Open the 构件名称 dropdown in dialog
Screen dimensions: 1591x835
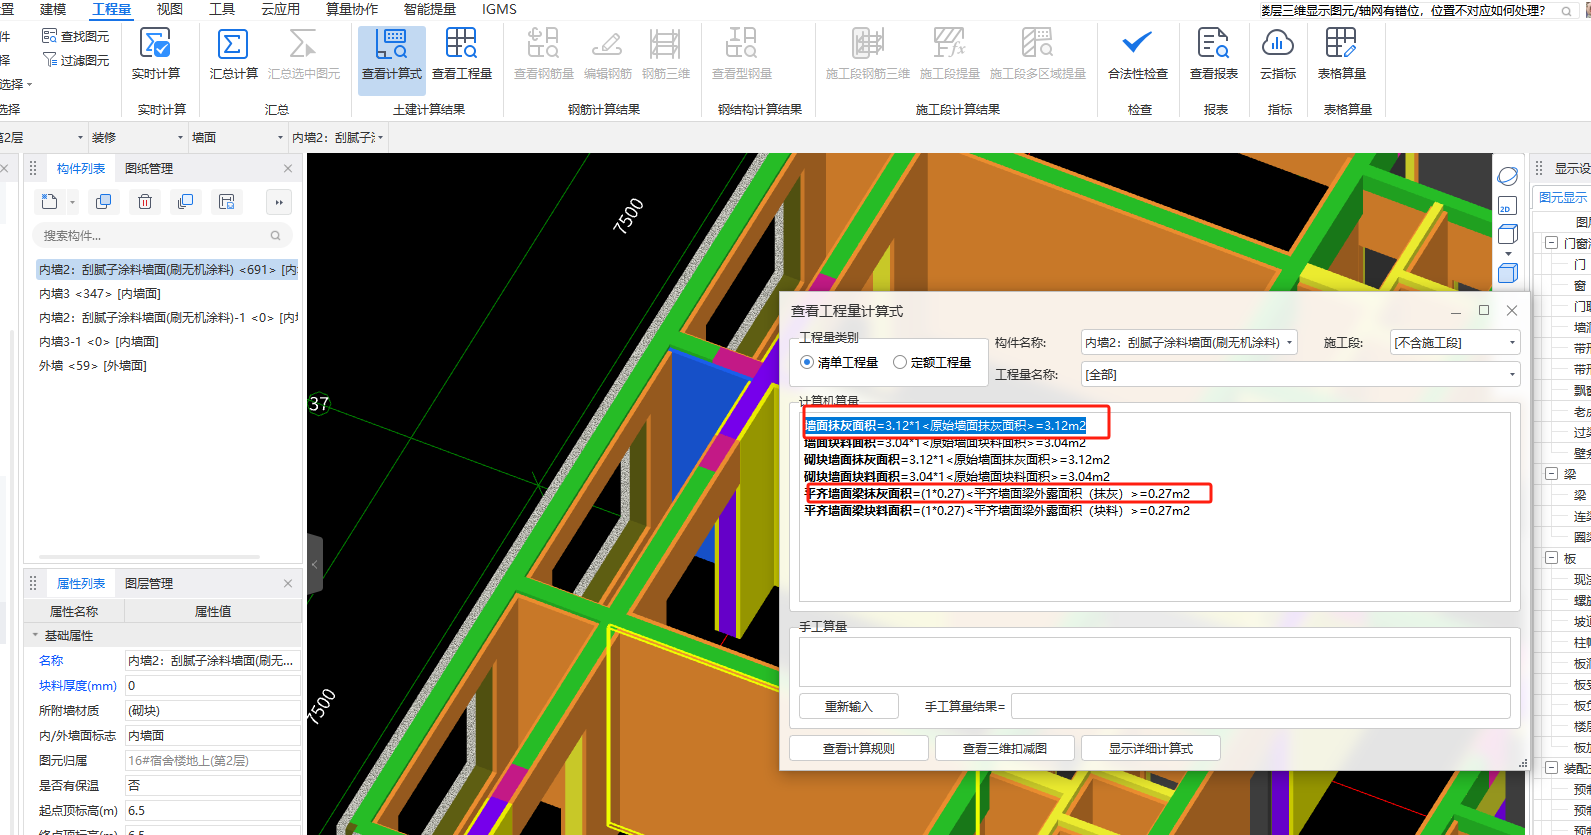click(1289, 343)
